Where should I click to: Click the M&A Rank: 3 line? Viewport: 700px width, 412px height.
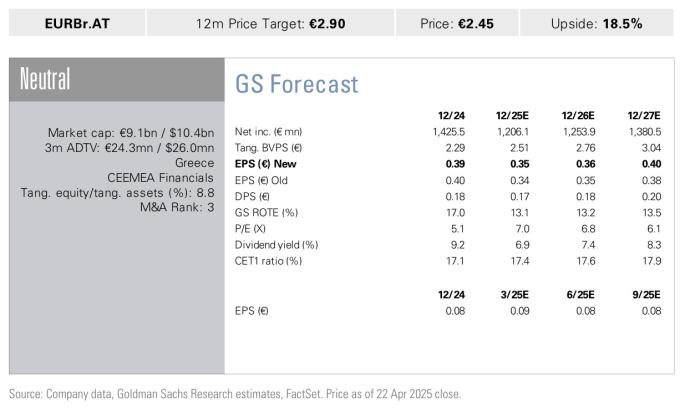pos(177,207)
